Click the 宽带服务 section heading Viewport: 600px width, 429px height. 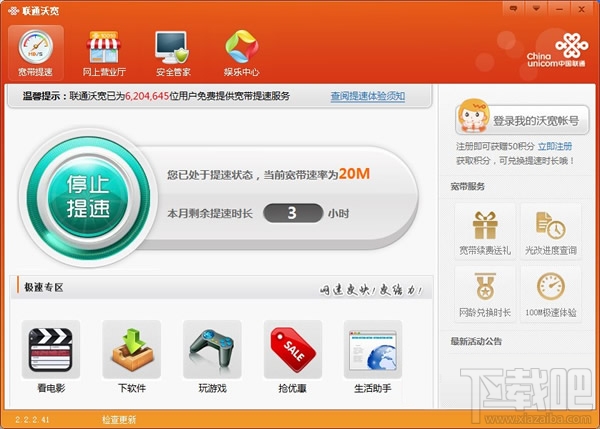coord(468,187)
